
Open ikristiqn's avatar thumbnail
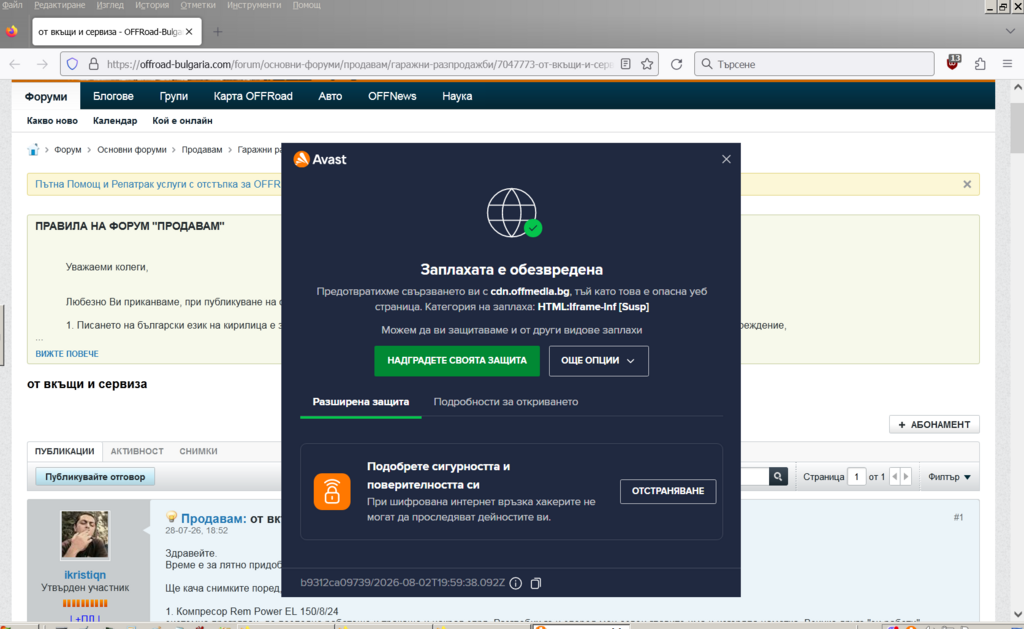85,534
